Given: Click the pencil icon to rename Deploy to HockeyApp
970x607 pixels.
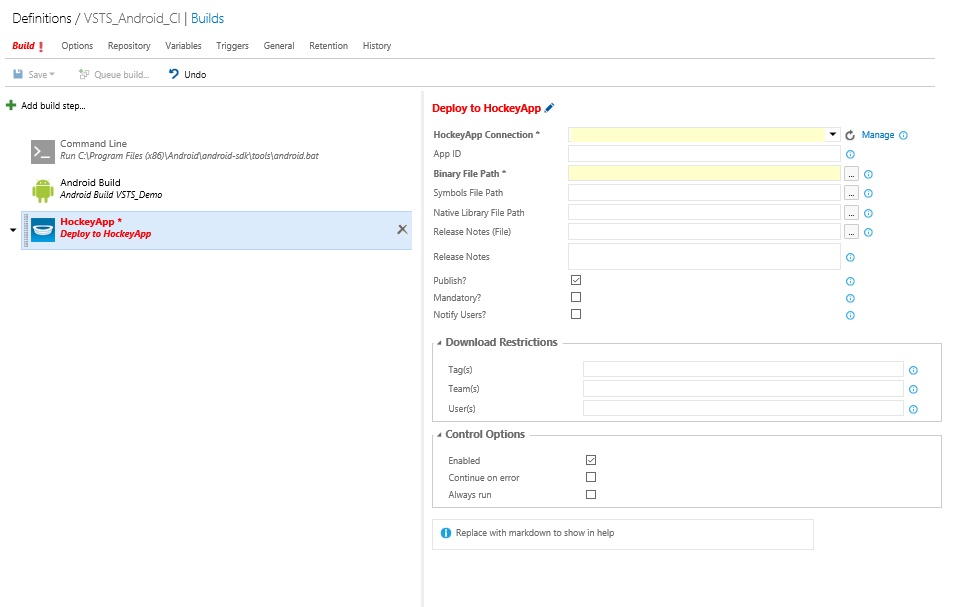Looking at the screenshot, I should pyautogui.click(x=549, y=108).
